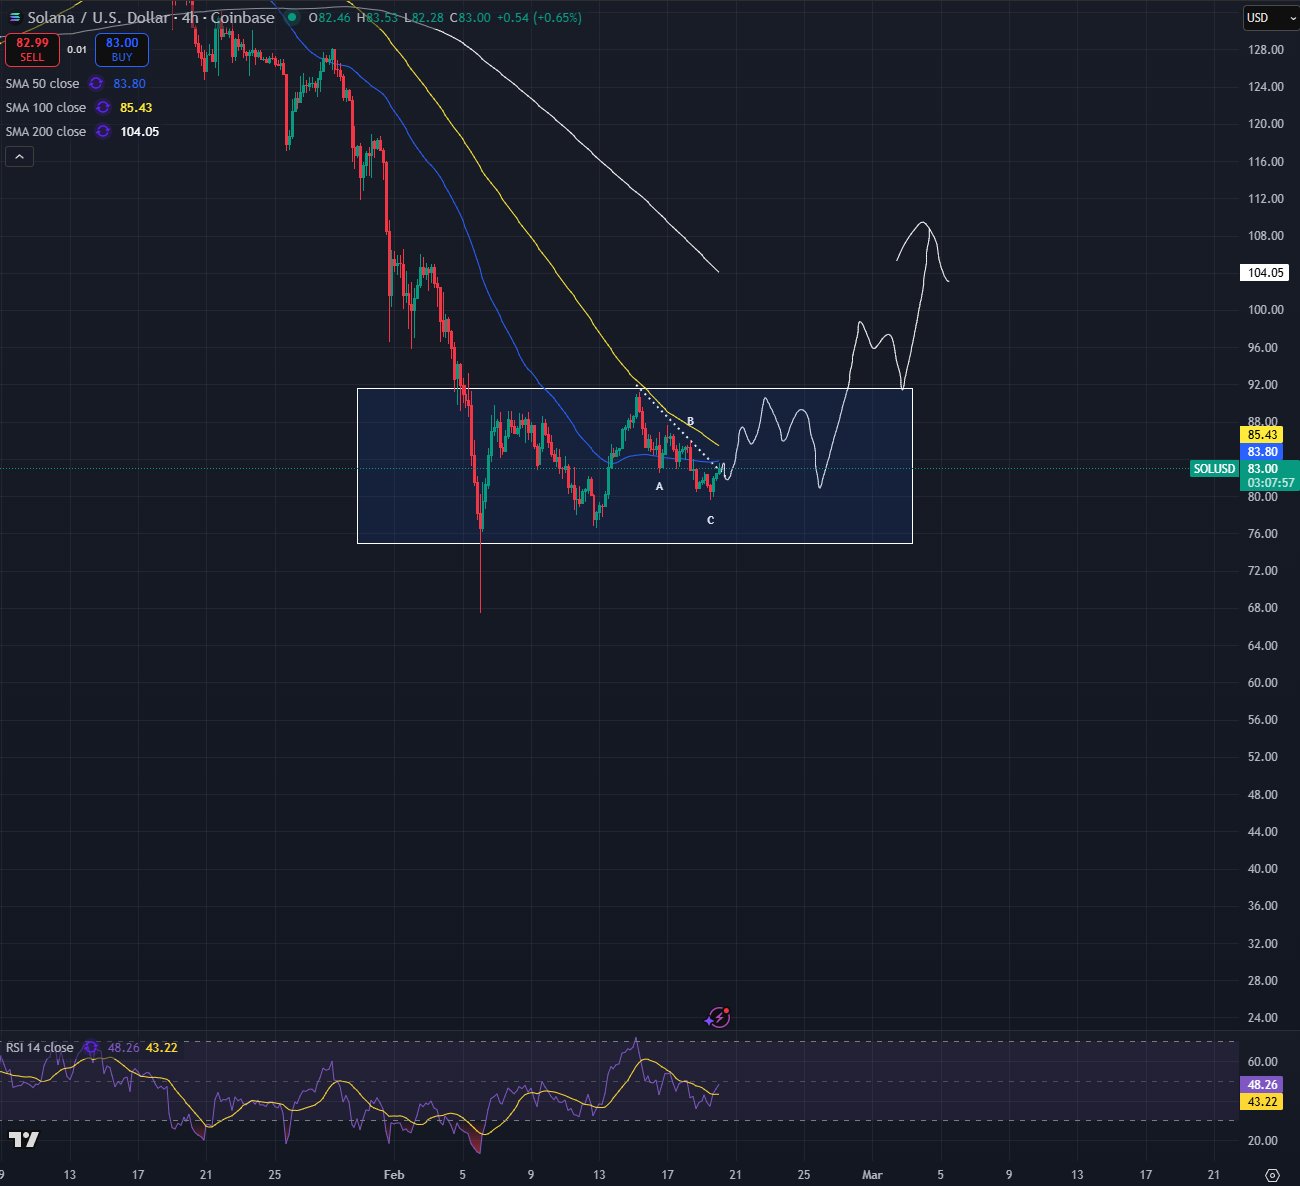Click the green data status dot in header
1300x1186 pixels.
[x=291, y=17]
